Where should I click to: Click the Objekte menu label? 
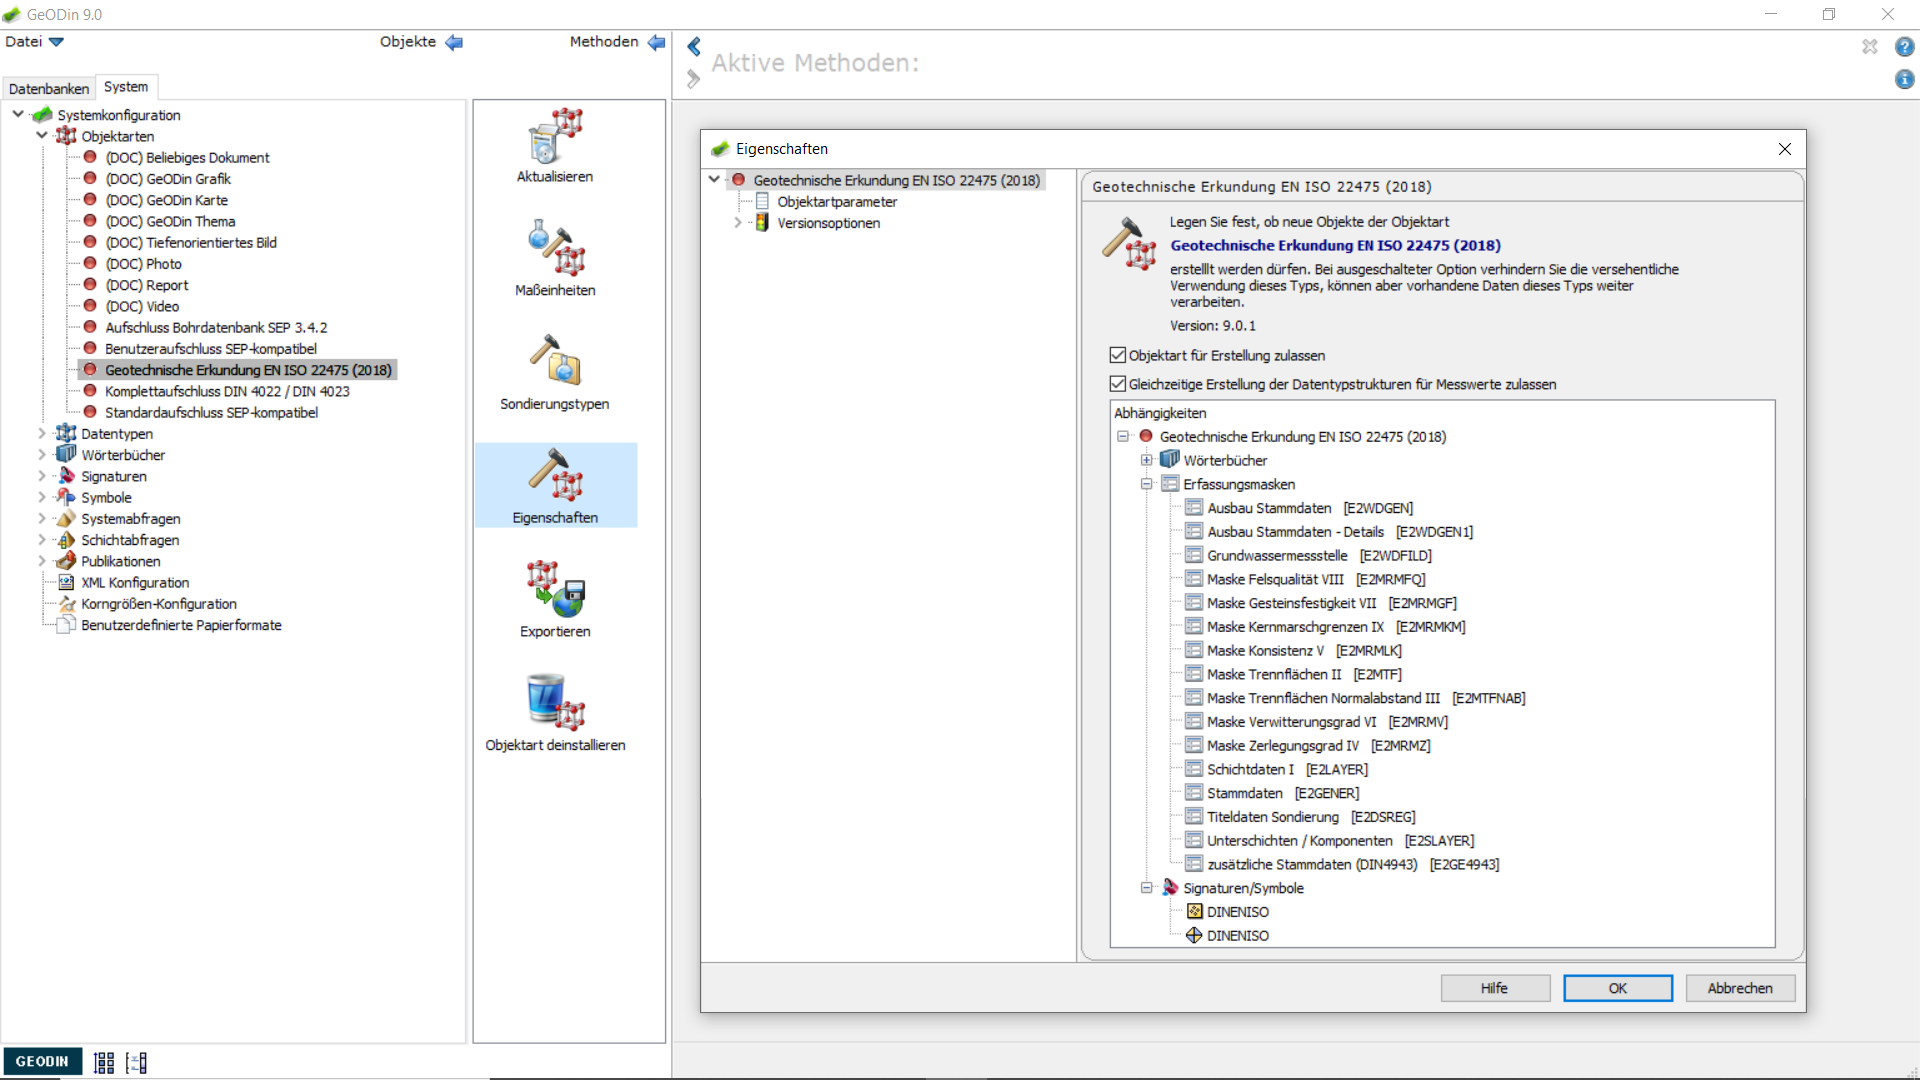[408, 42]
